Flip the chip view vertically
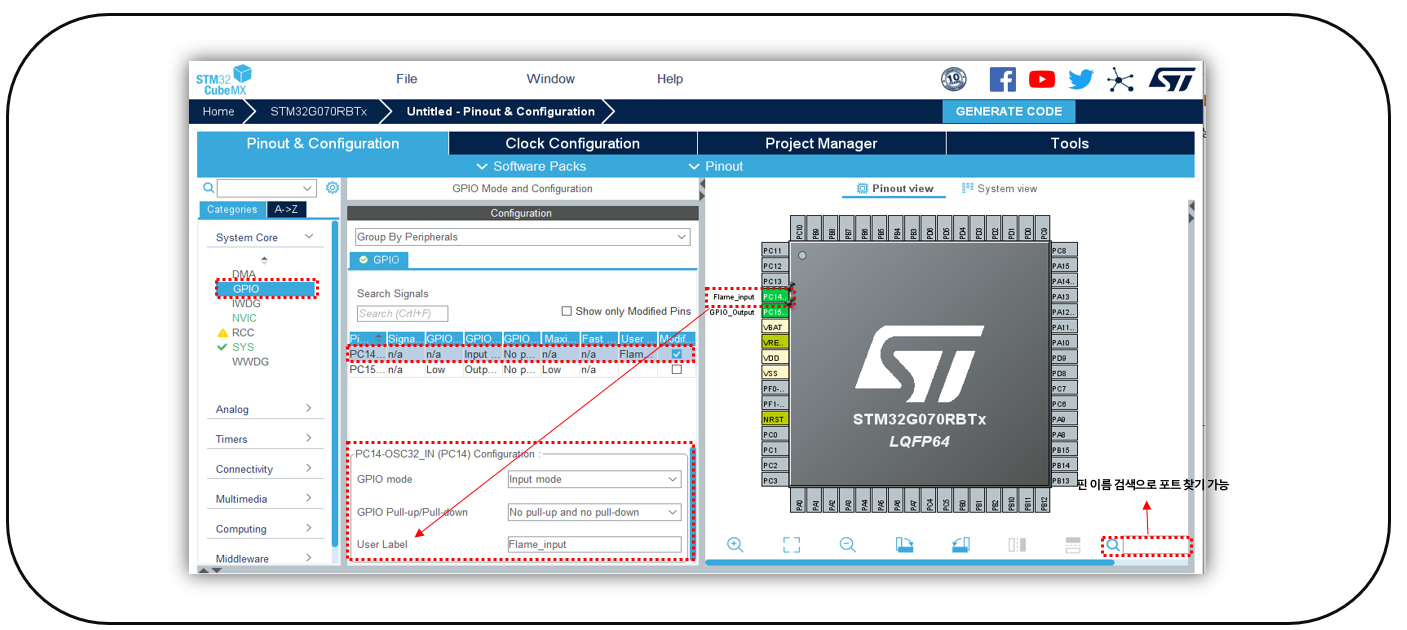1407x630 pixels. (1073, 545)
